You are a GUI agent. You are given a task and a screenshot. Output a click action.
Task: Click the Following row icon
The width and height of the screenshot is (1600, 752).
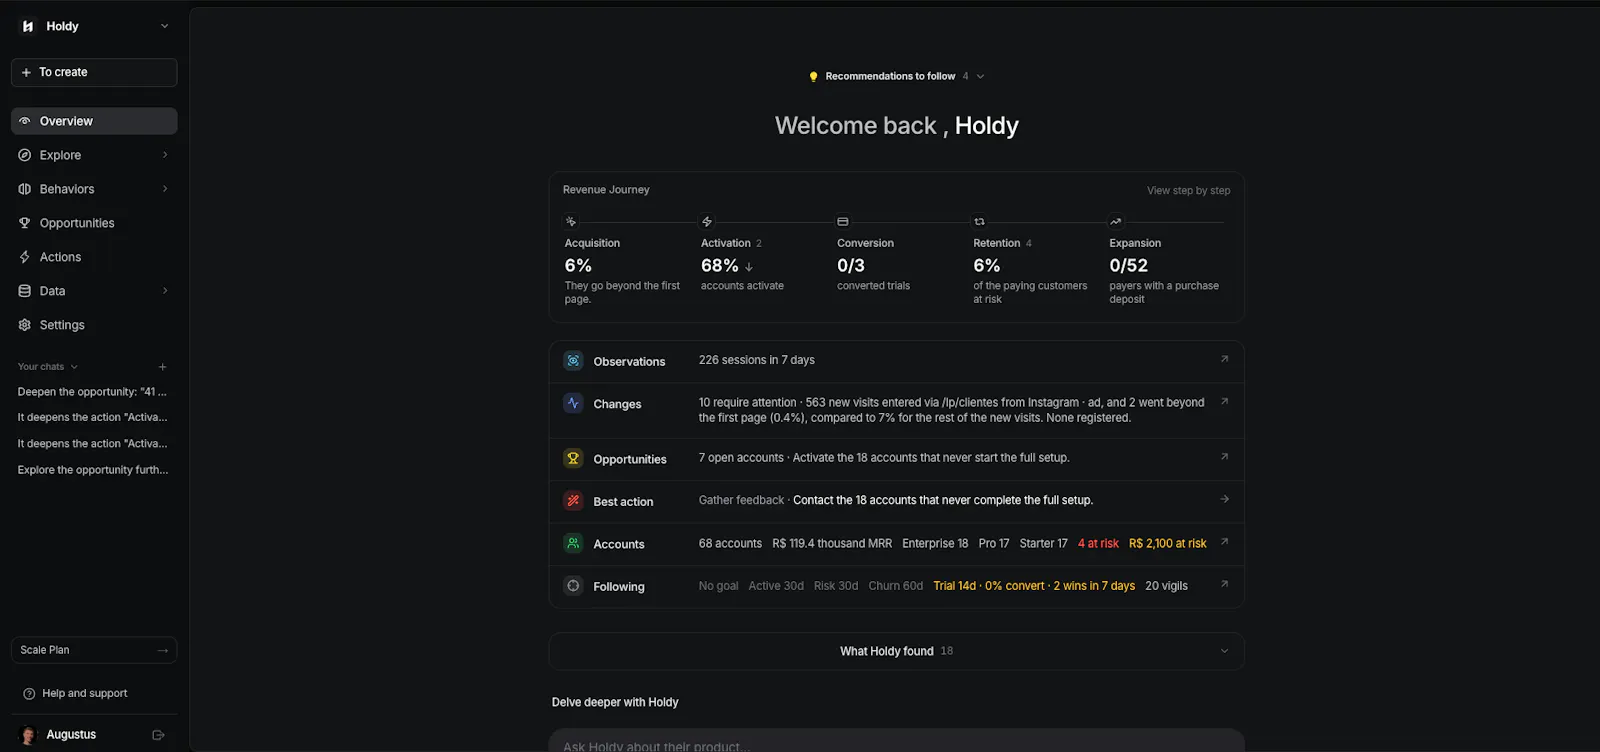tap(573, 586)
